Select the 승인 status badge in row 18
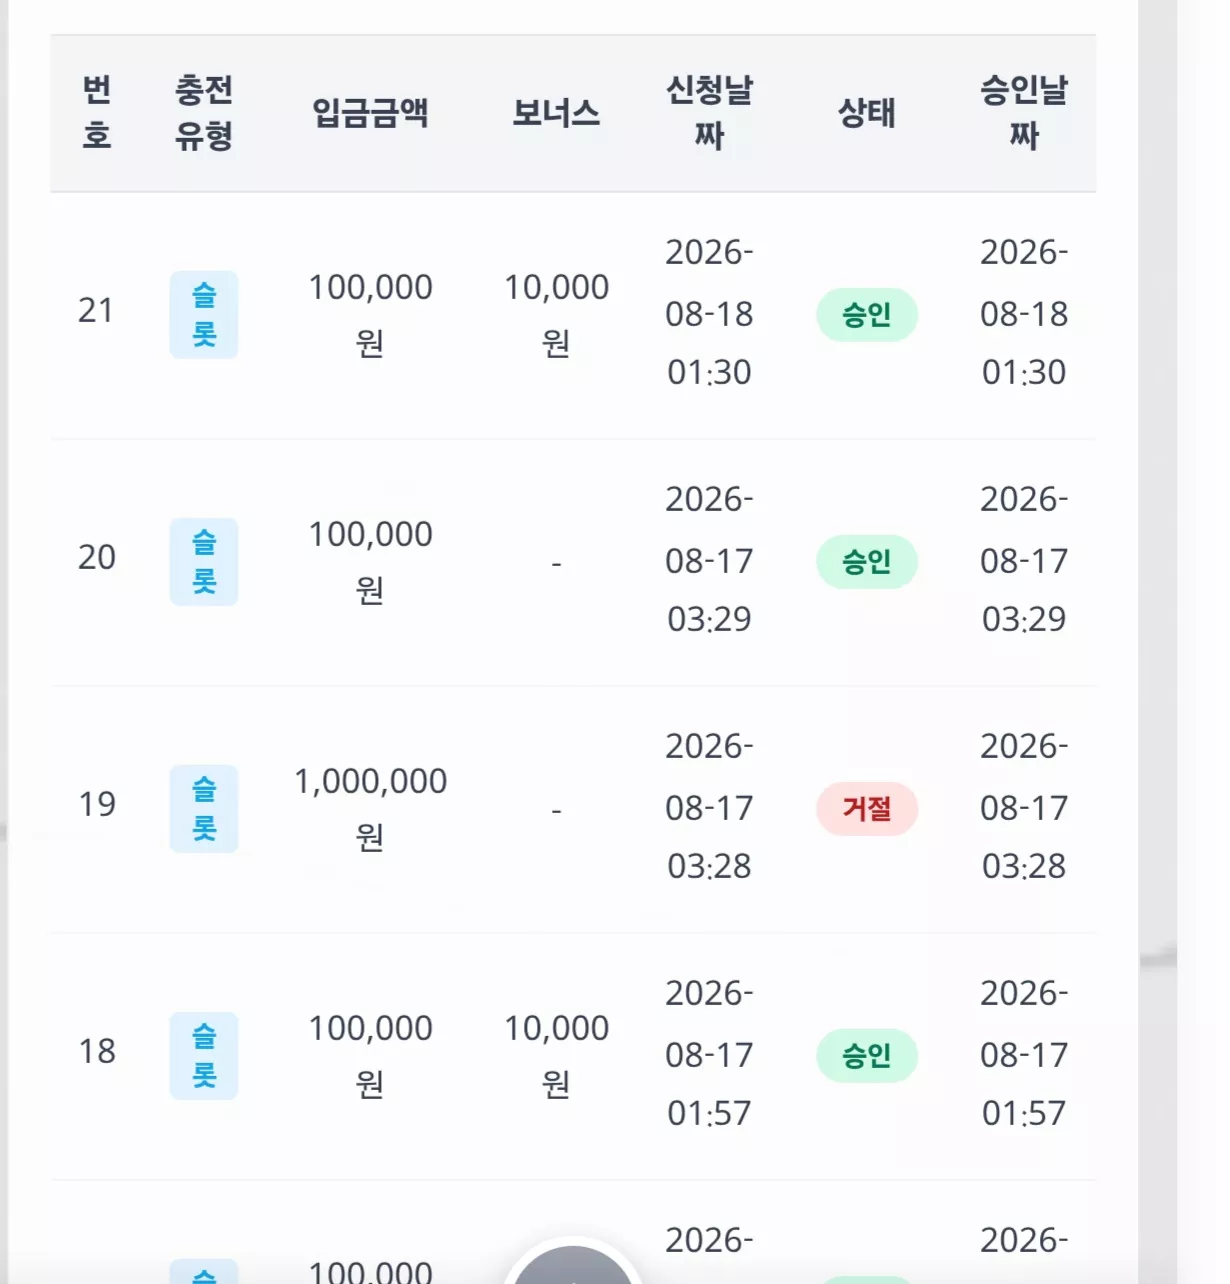1230x1284 pixels. [867, 1056]
